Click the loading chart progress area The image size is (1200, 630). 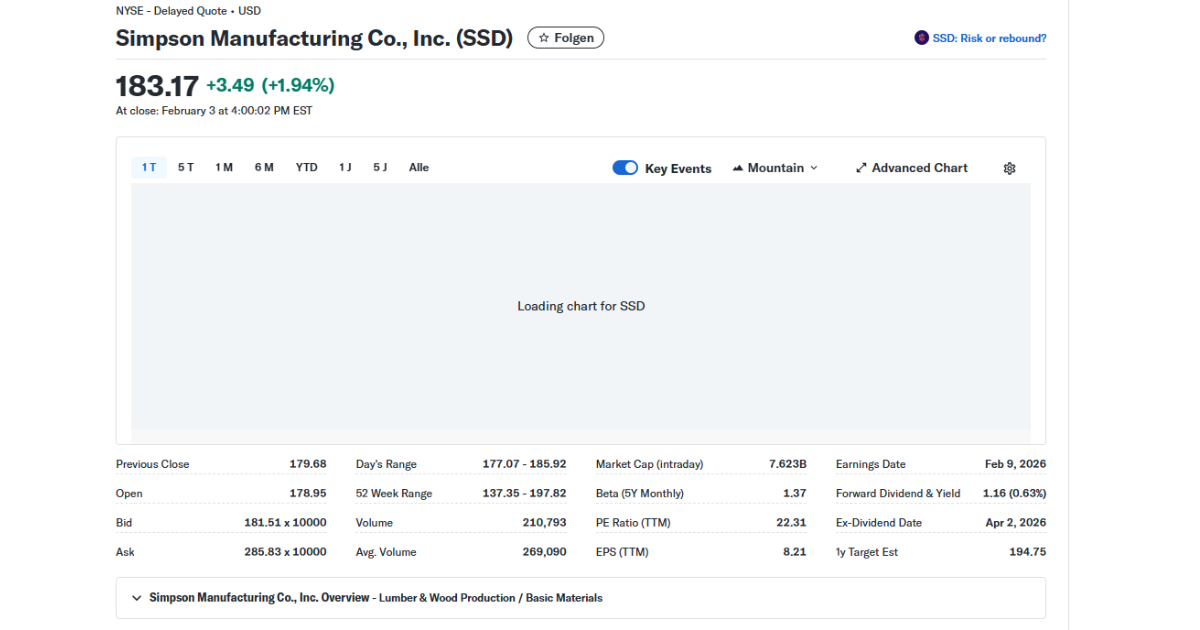click(x=580, y=306)
